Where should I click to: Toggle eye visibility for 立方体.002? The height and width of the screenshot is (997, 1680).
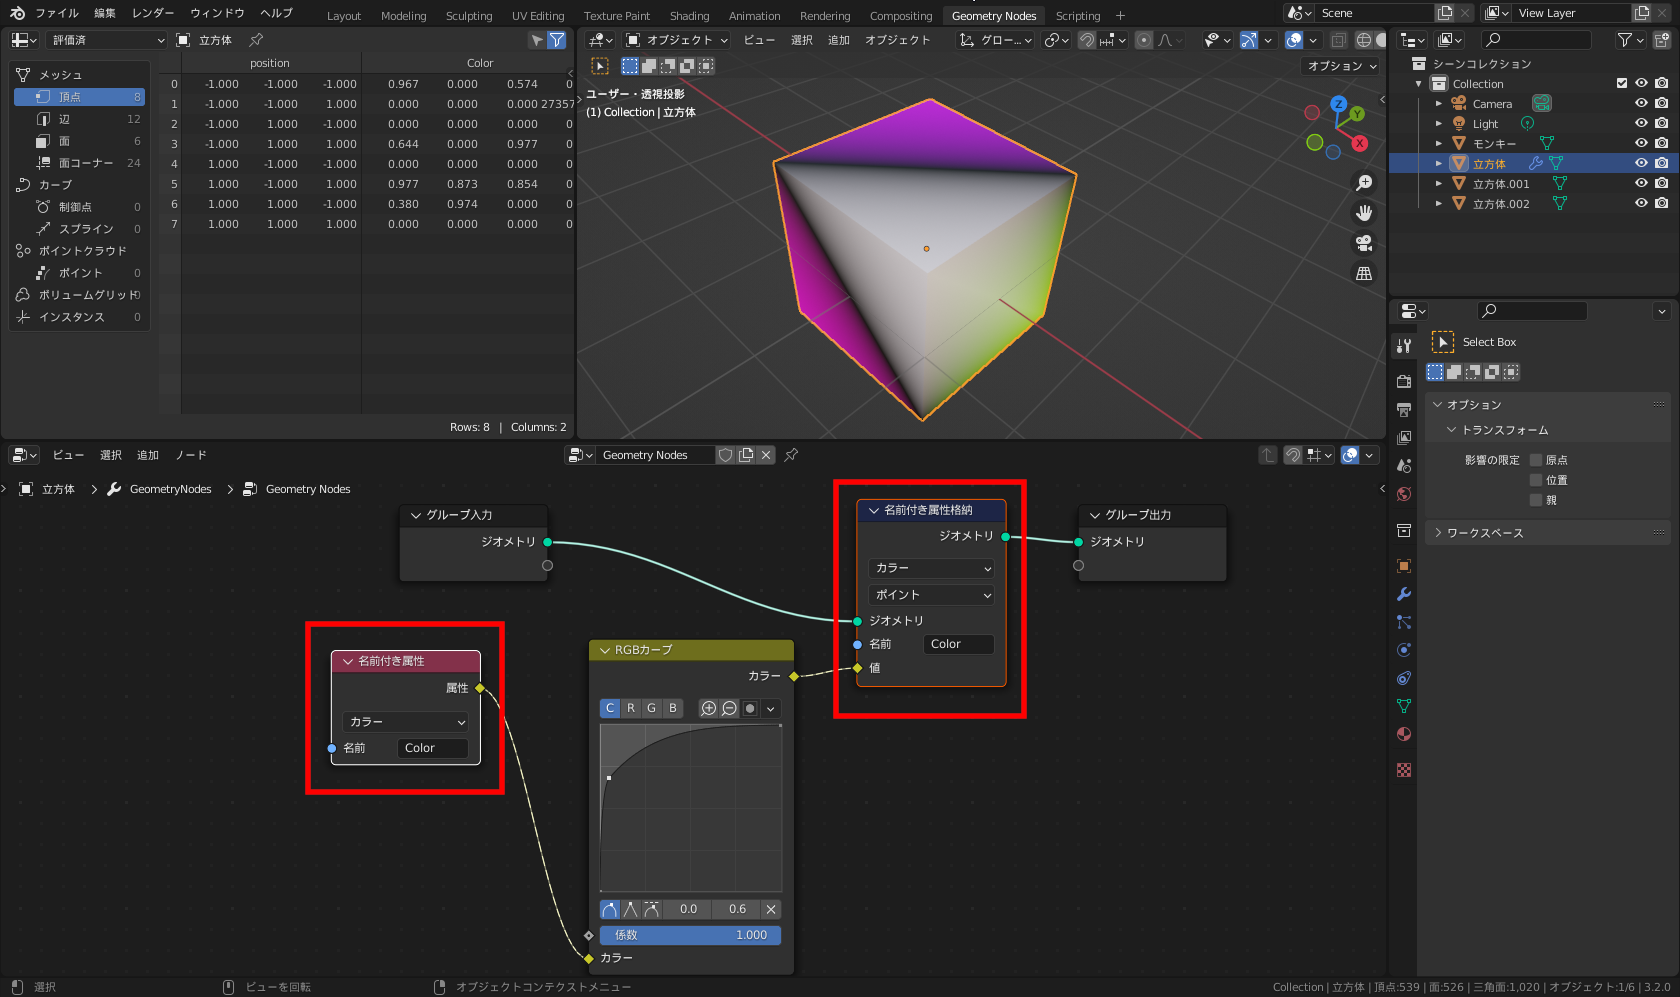coord(1641,203)
